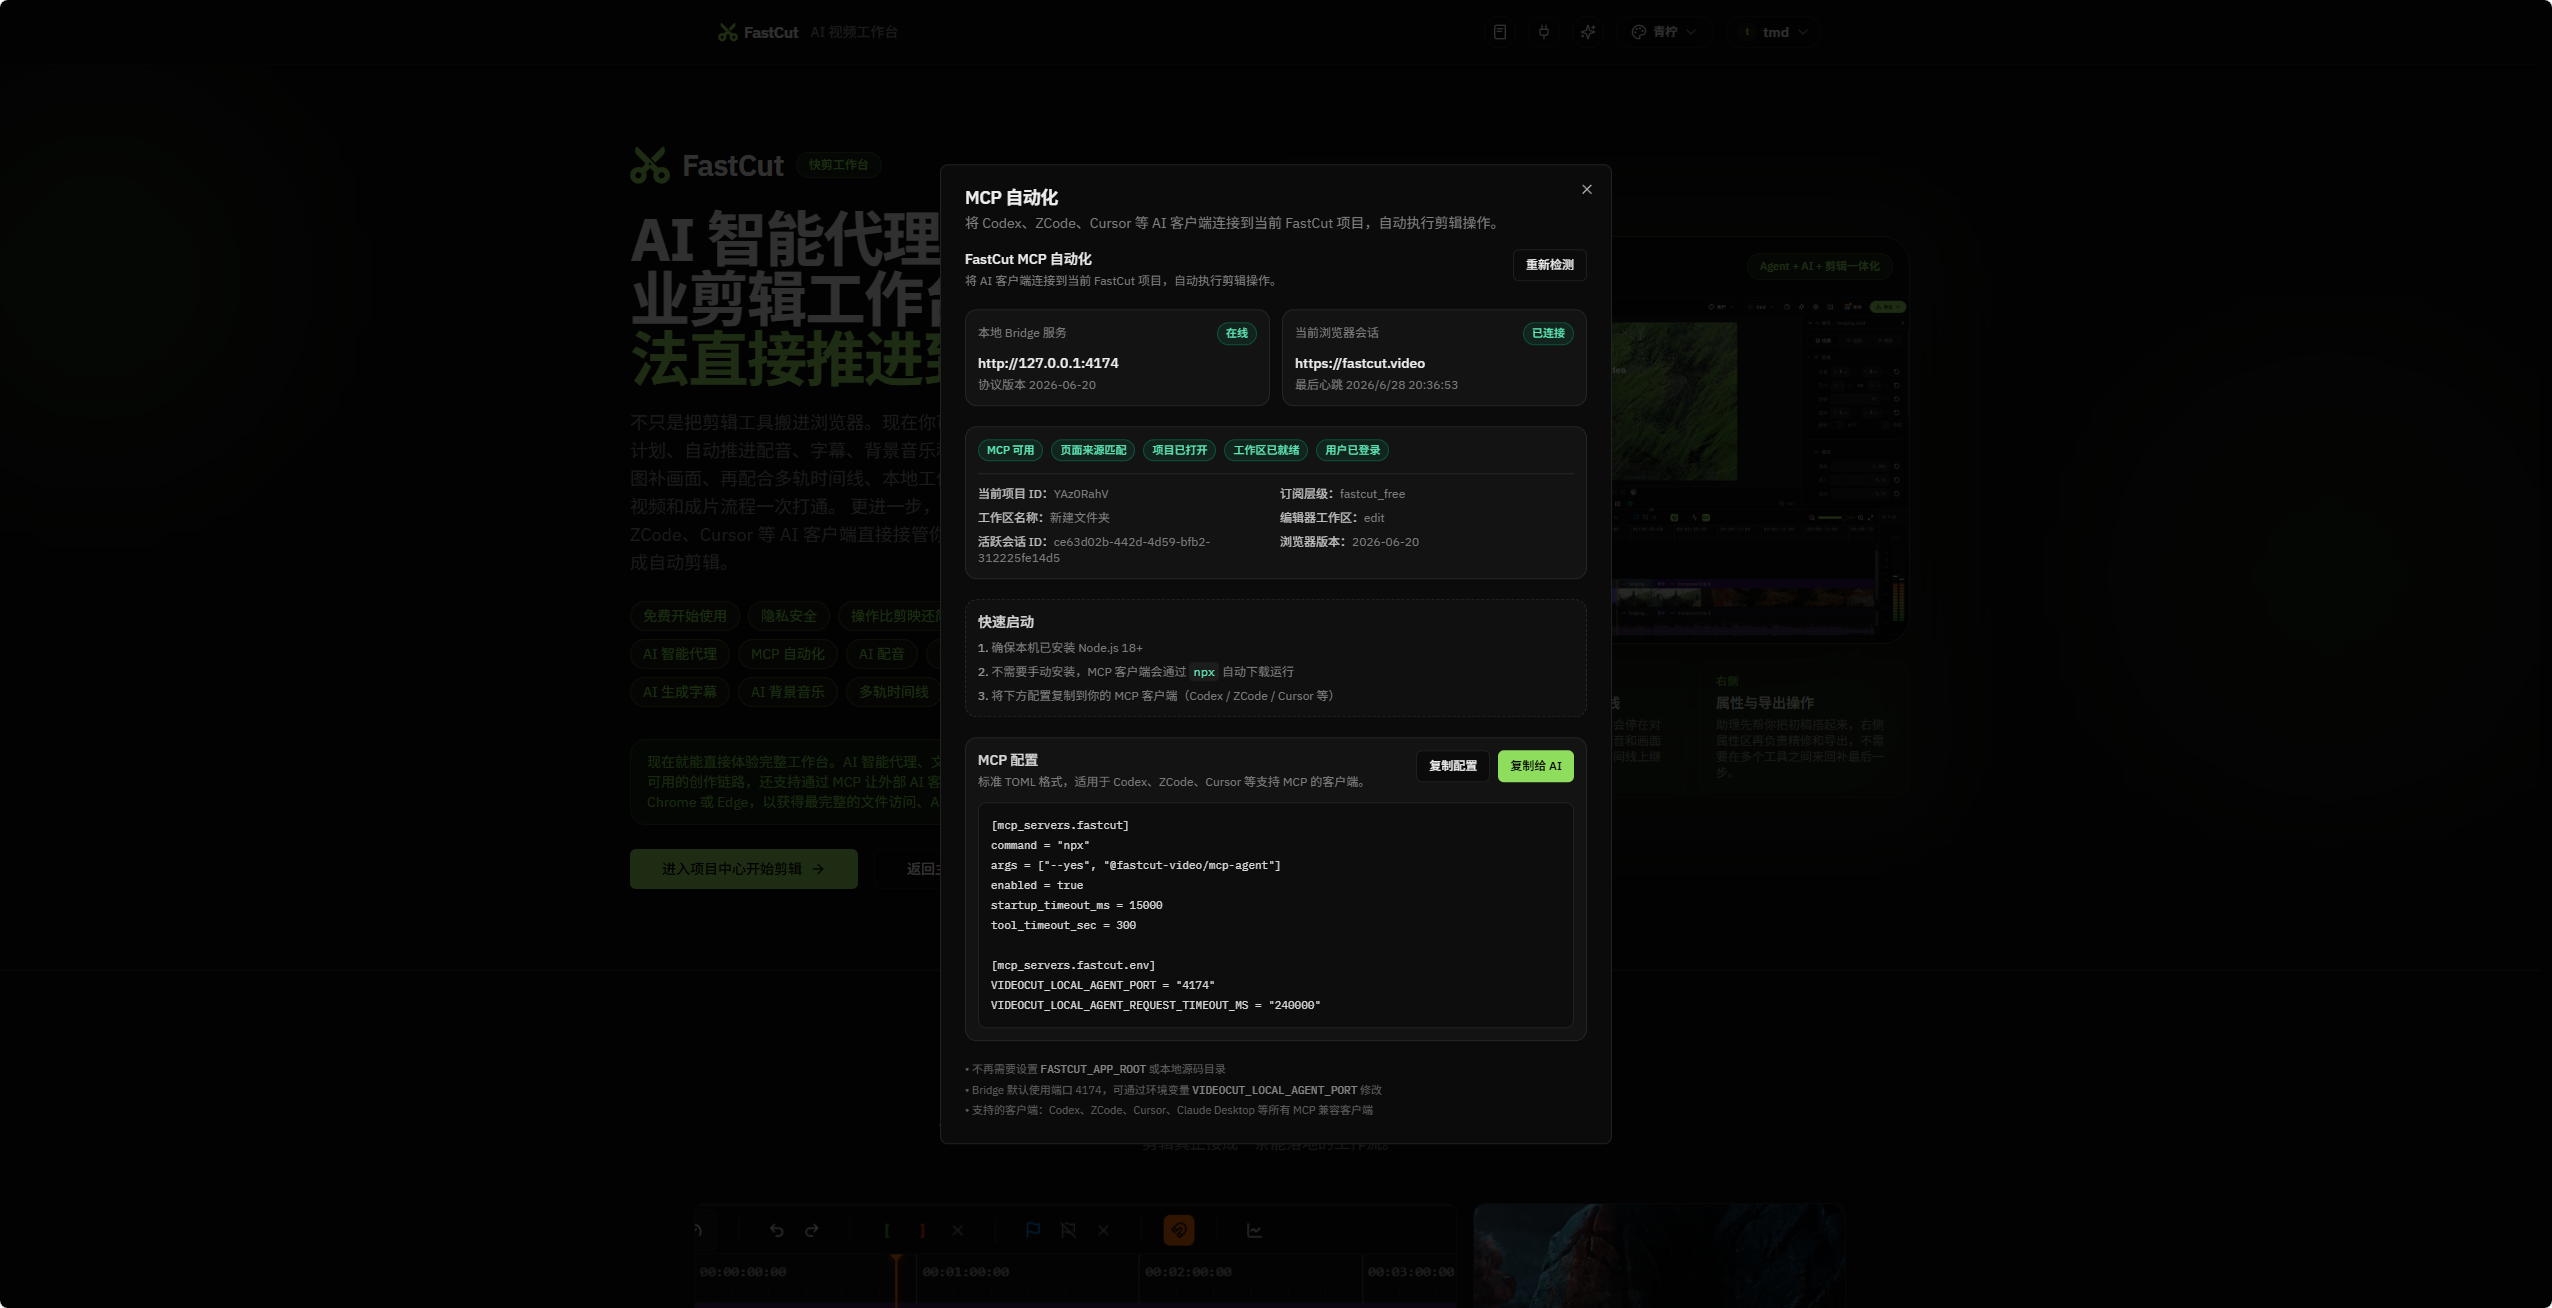The height and width of the screenshot is (1308, 2552).
Task: Click the https://fastcut.video session URL
Action: [1360, 364]
